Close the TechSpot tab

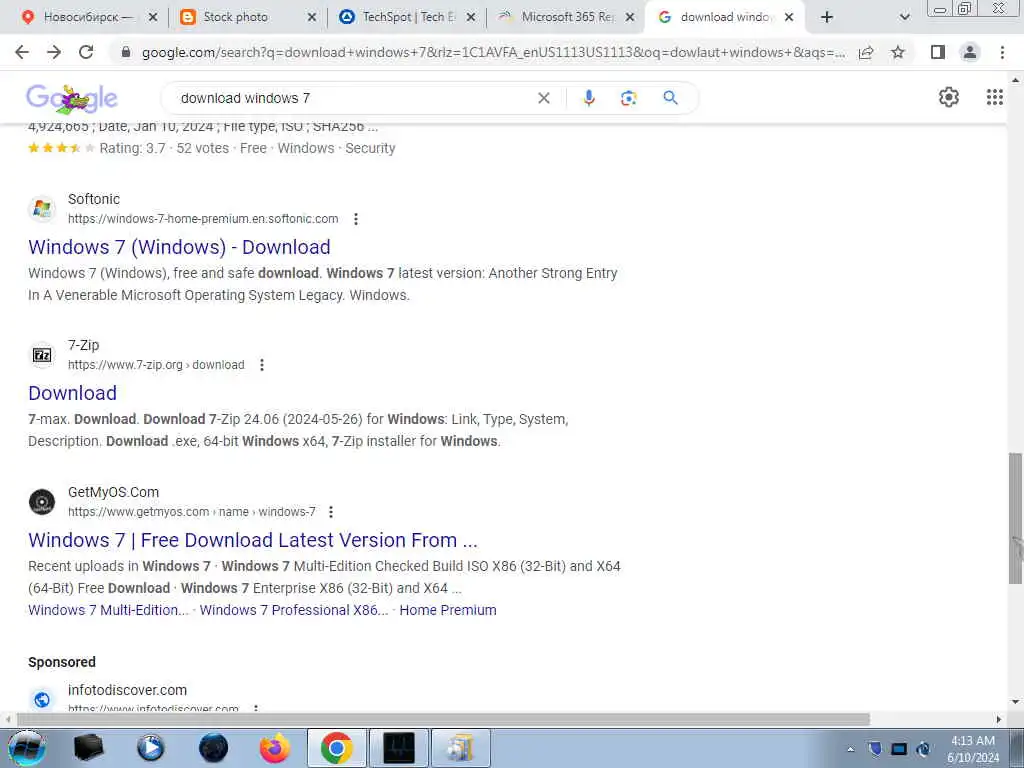pyautogui.click(x=471, y=18)
